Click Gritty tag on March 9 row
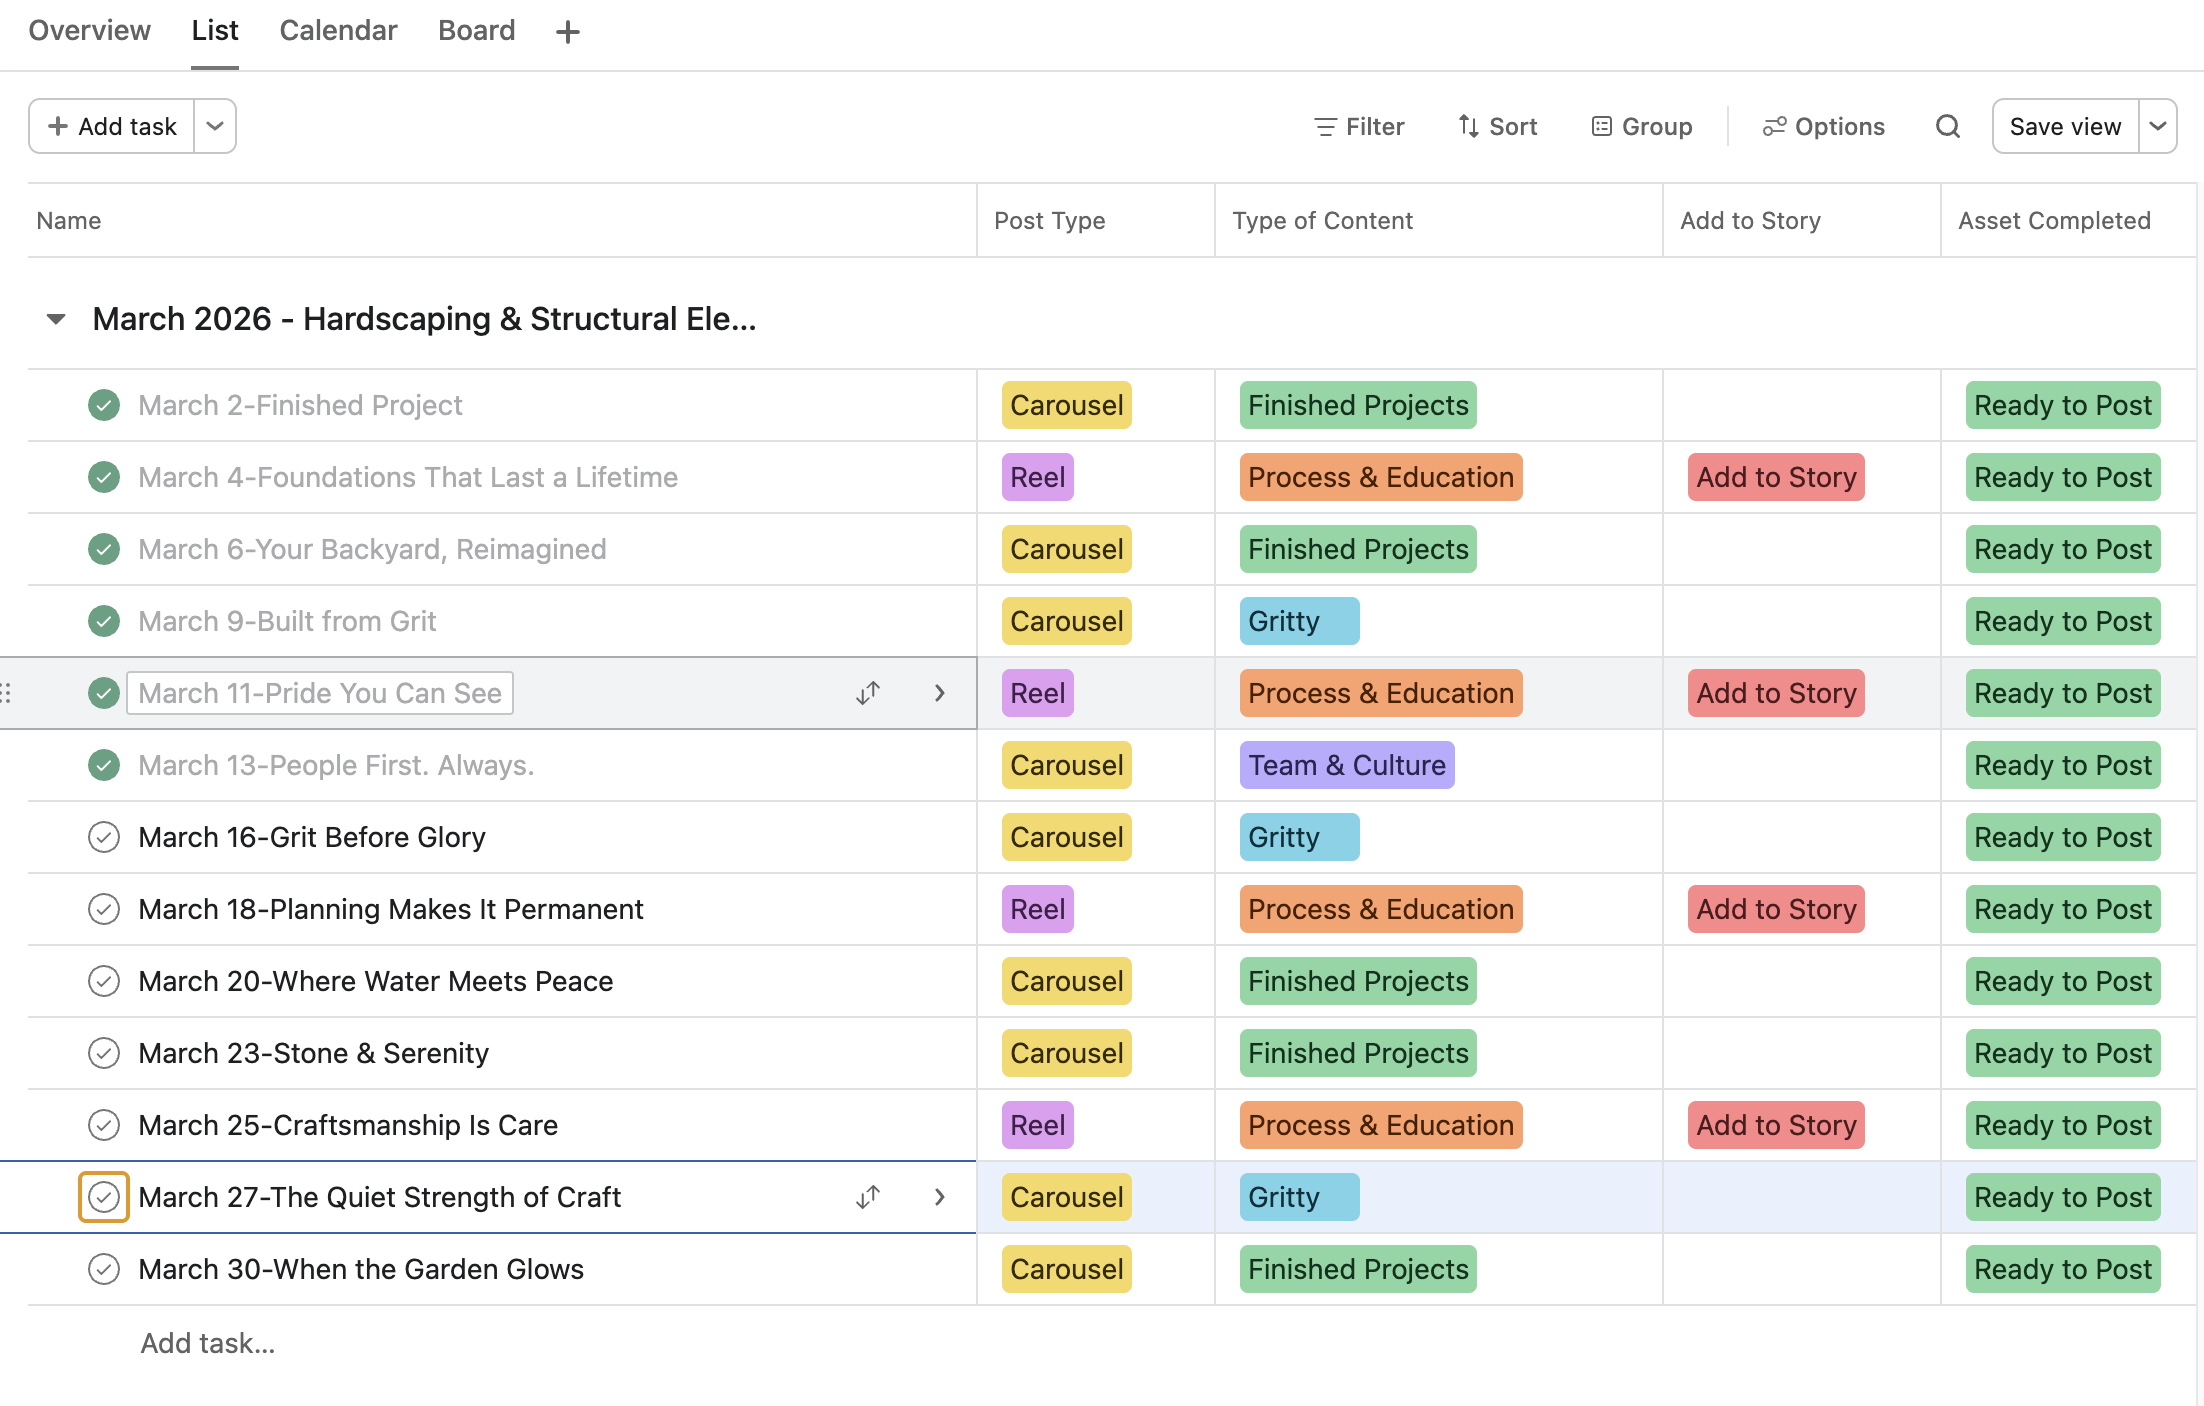Image resolution: width=2204 pixels, height=1406 pixels. pyautogui.click(x=1298, y=621)
